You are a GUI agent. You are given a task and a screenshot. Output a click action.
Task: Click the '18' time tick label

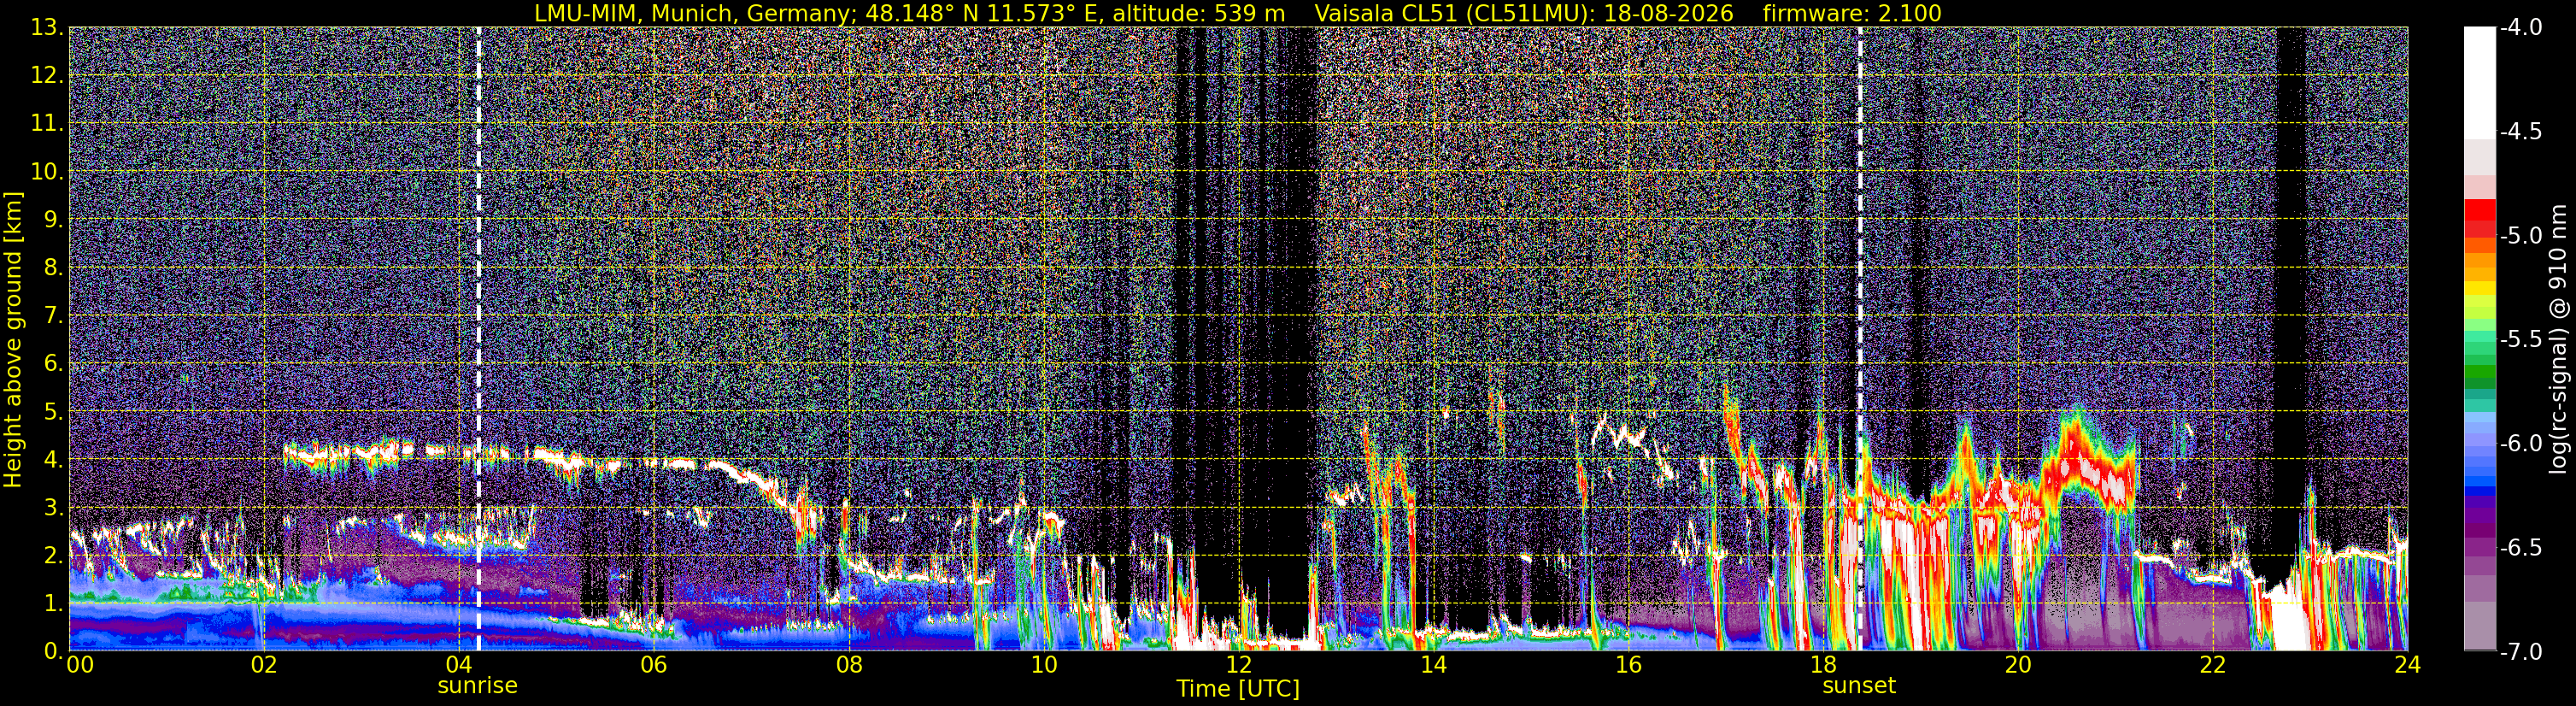(x=1823, y=665)
